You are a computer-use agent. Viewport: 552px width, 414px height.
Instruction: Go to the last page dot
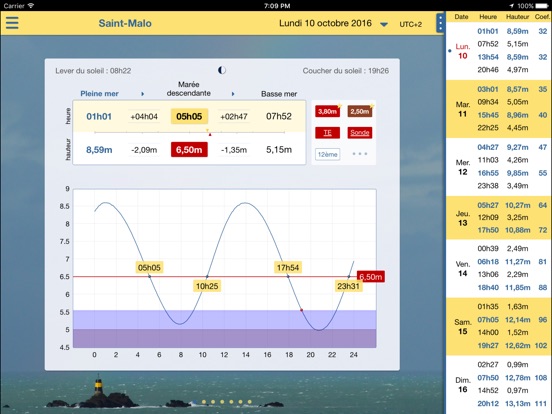[250, 402]
